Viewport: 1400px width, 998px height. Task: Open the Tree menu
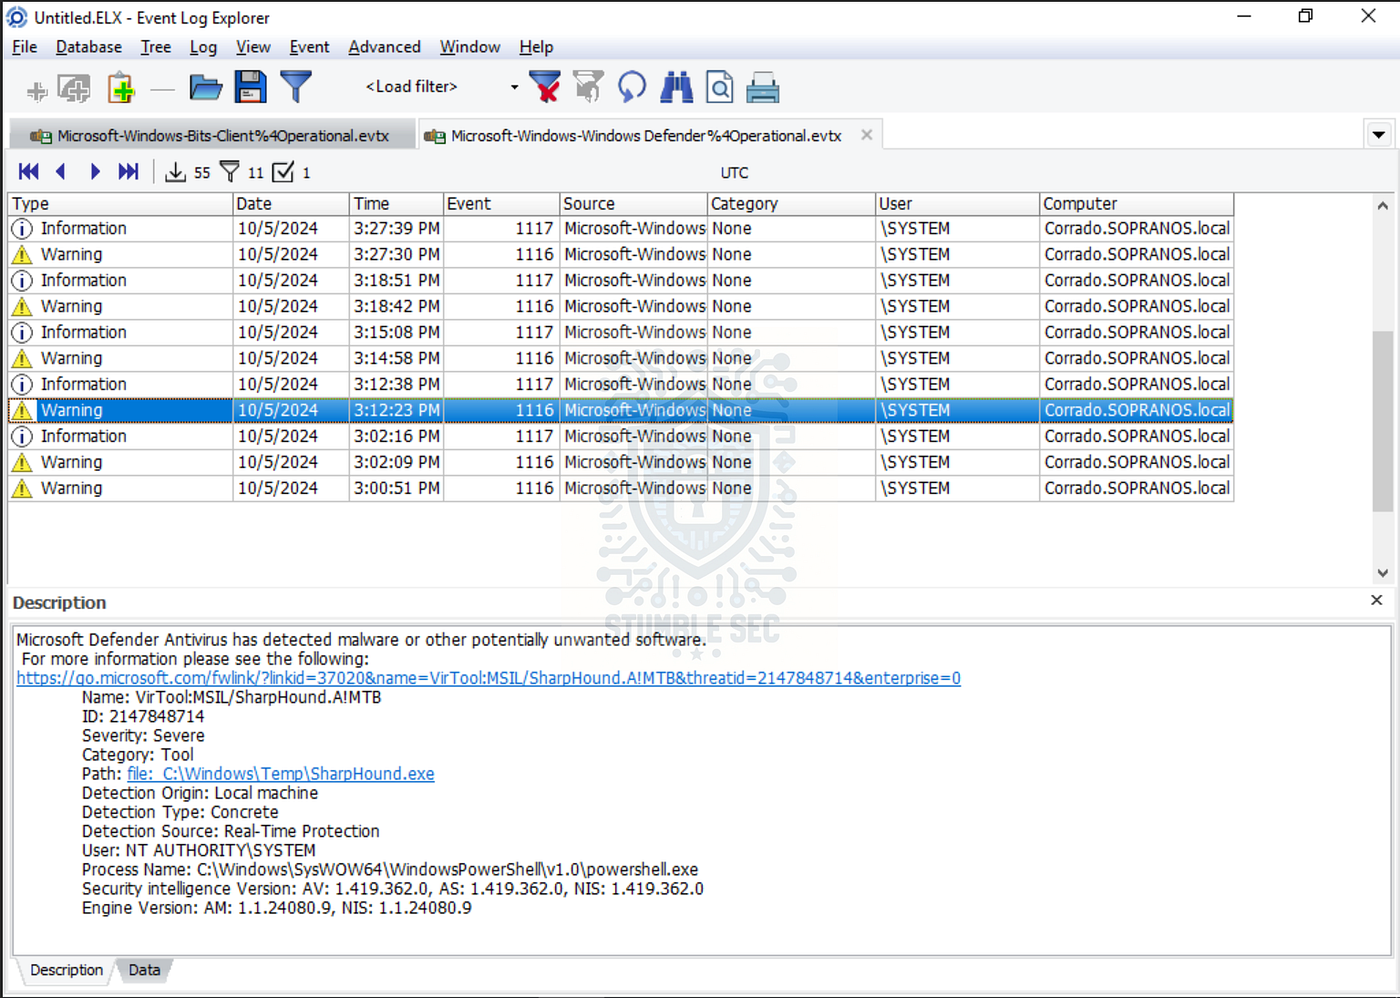tap(155, 47)
